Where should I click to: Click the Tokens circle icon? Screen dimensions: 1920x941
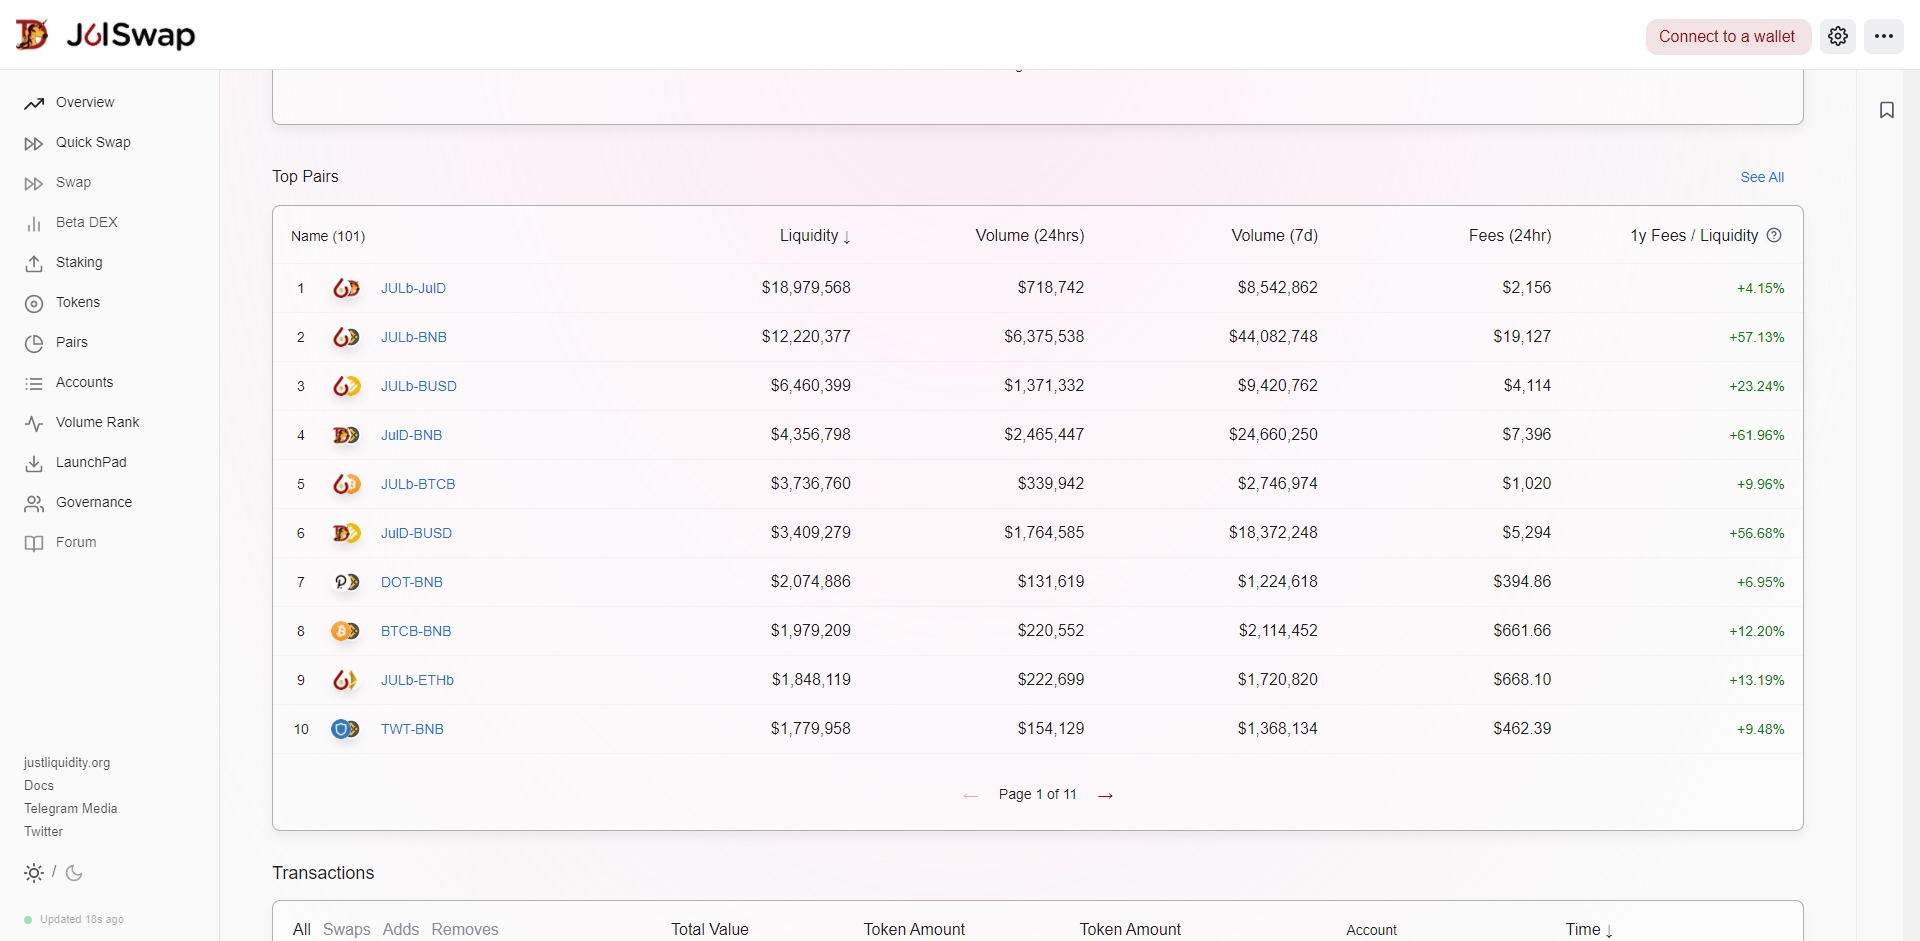click(x=34, y=303)
